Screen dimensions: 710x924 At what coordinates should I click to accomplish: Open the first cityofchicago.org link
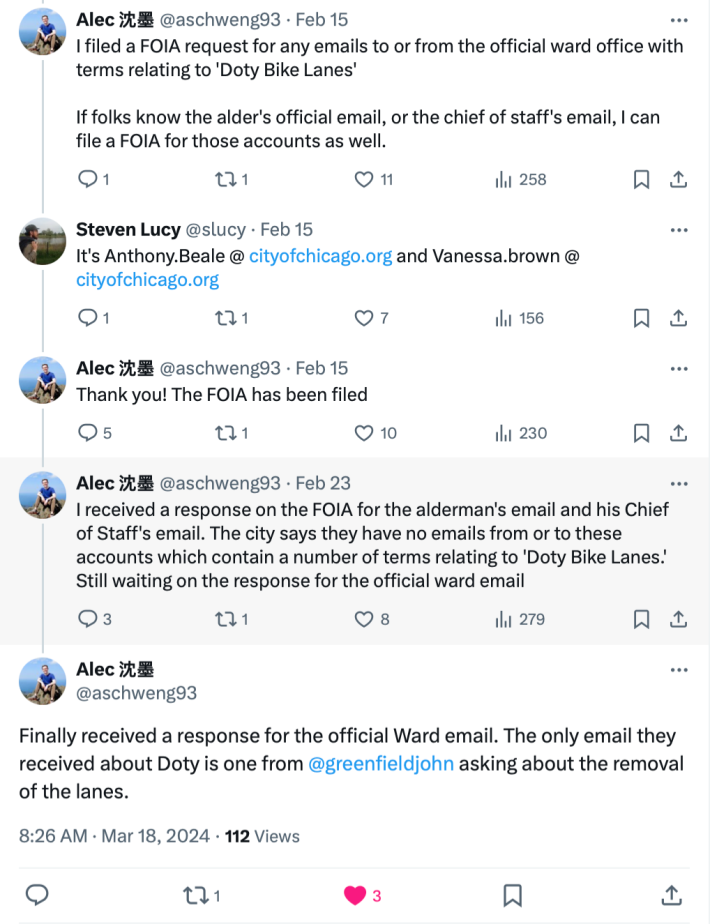tap(320, 256)
